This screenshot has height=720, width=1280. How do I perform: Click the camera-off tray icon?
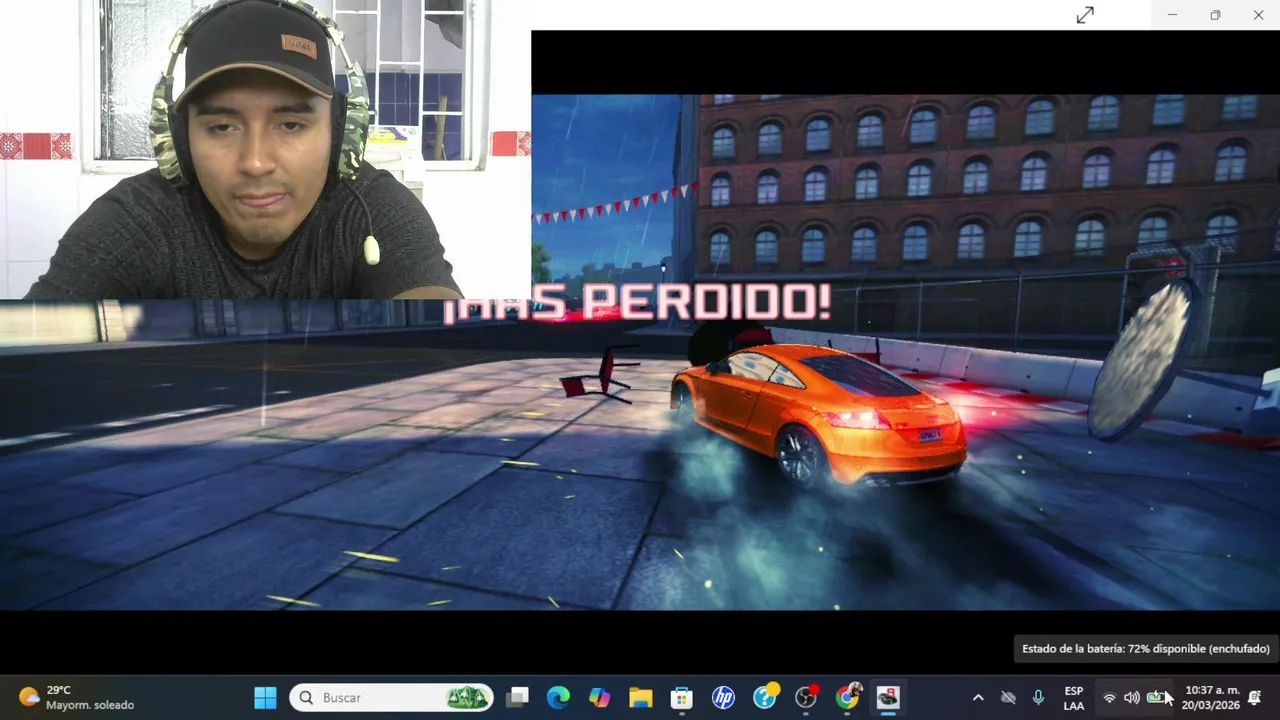coord(1008,697)
